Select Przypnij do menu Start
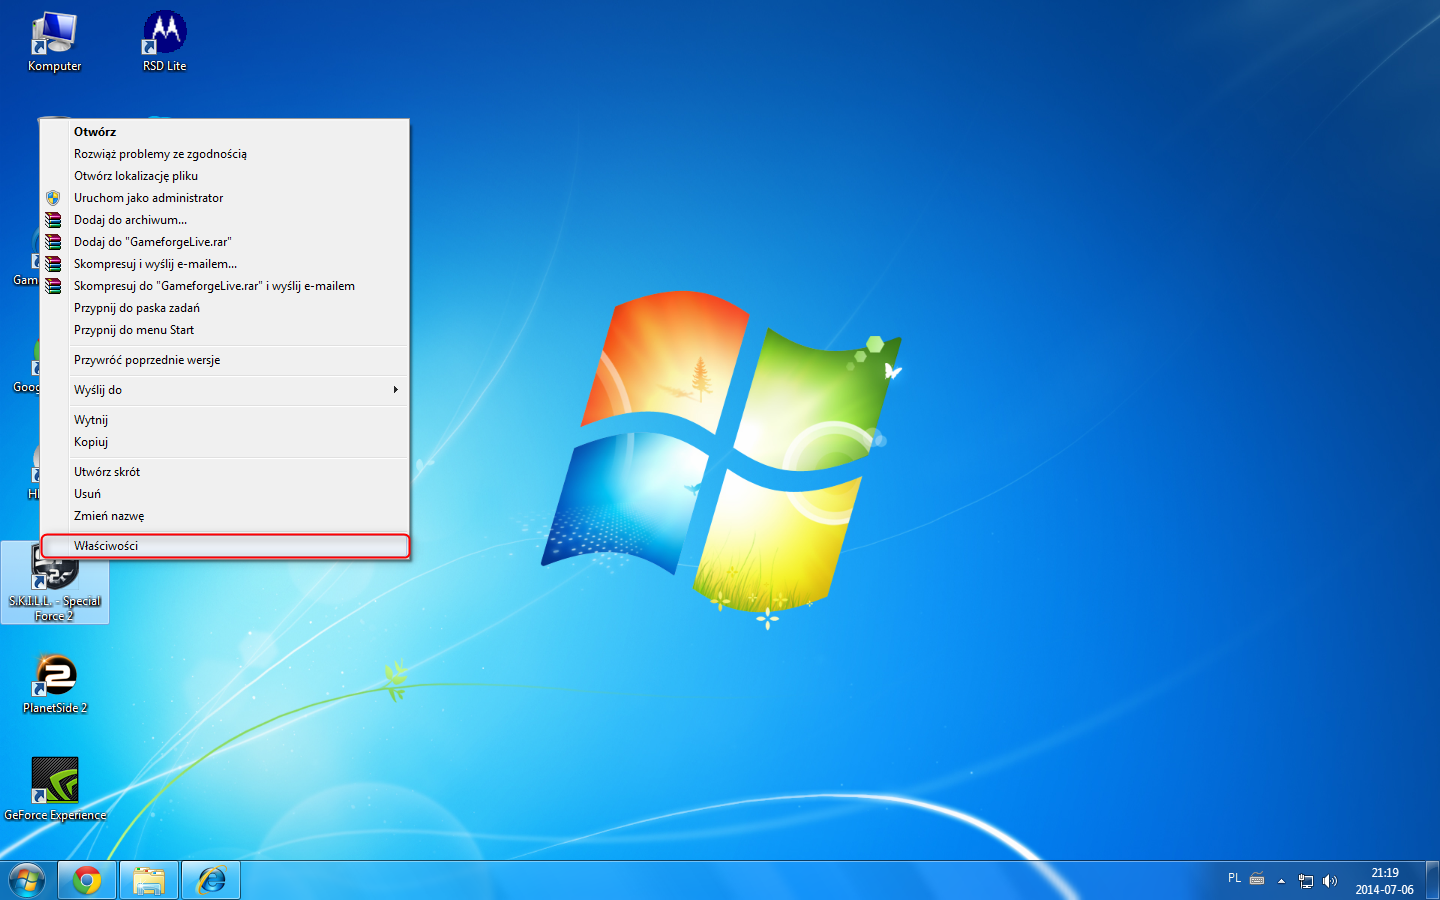 (225, 330)
